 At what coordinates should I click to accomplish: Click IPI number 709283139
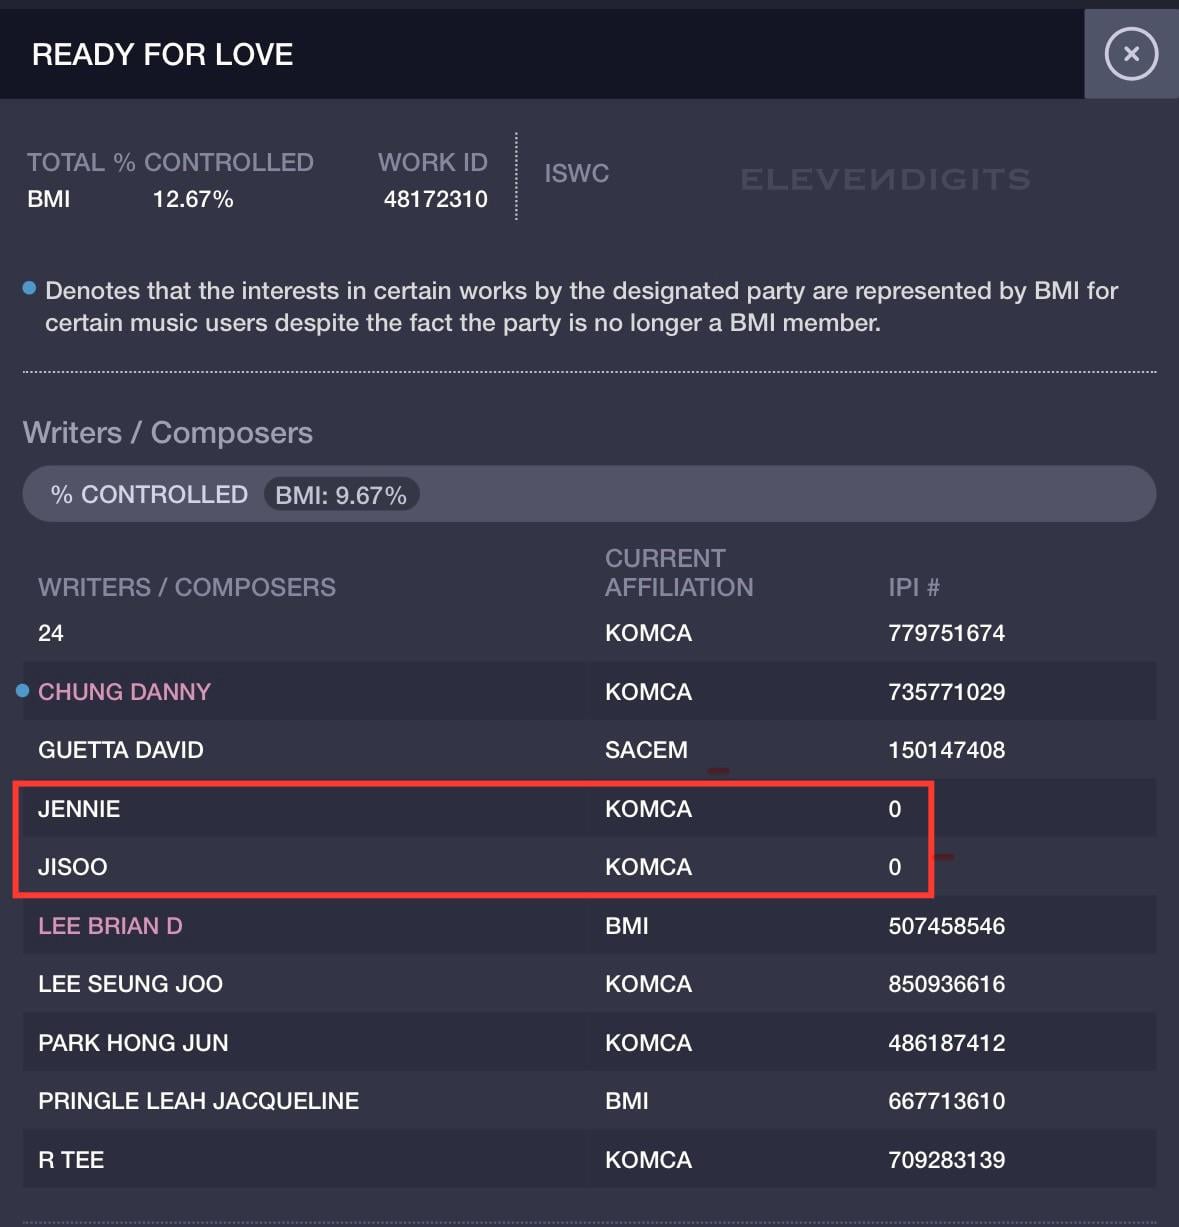(946, 1160)
